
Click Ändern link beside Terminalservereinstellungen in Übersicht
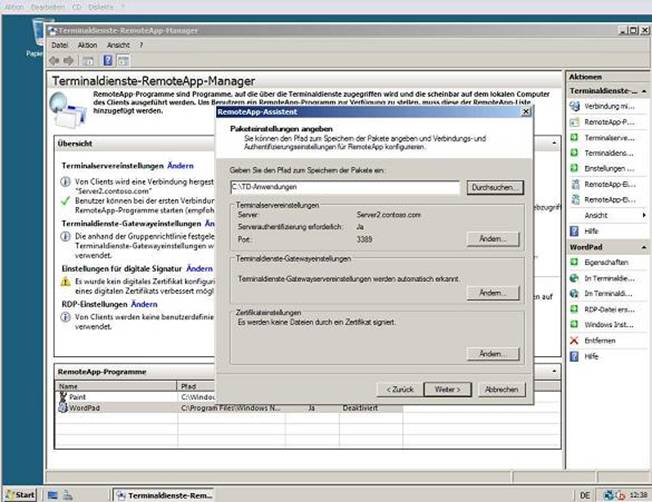tap(180, 166)
